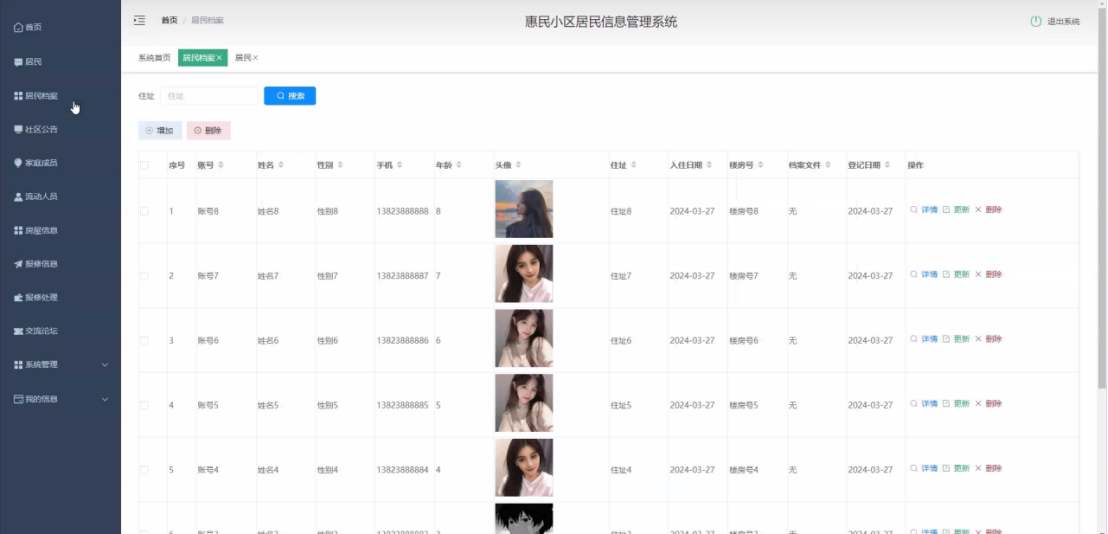Screen dimensions: 1108x534
Task: Sort by 楼房号 column arrows
Action: 760,165
